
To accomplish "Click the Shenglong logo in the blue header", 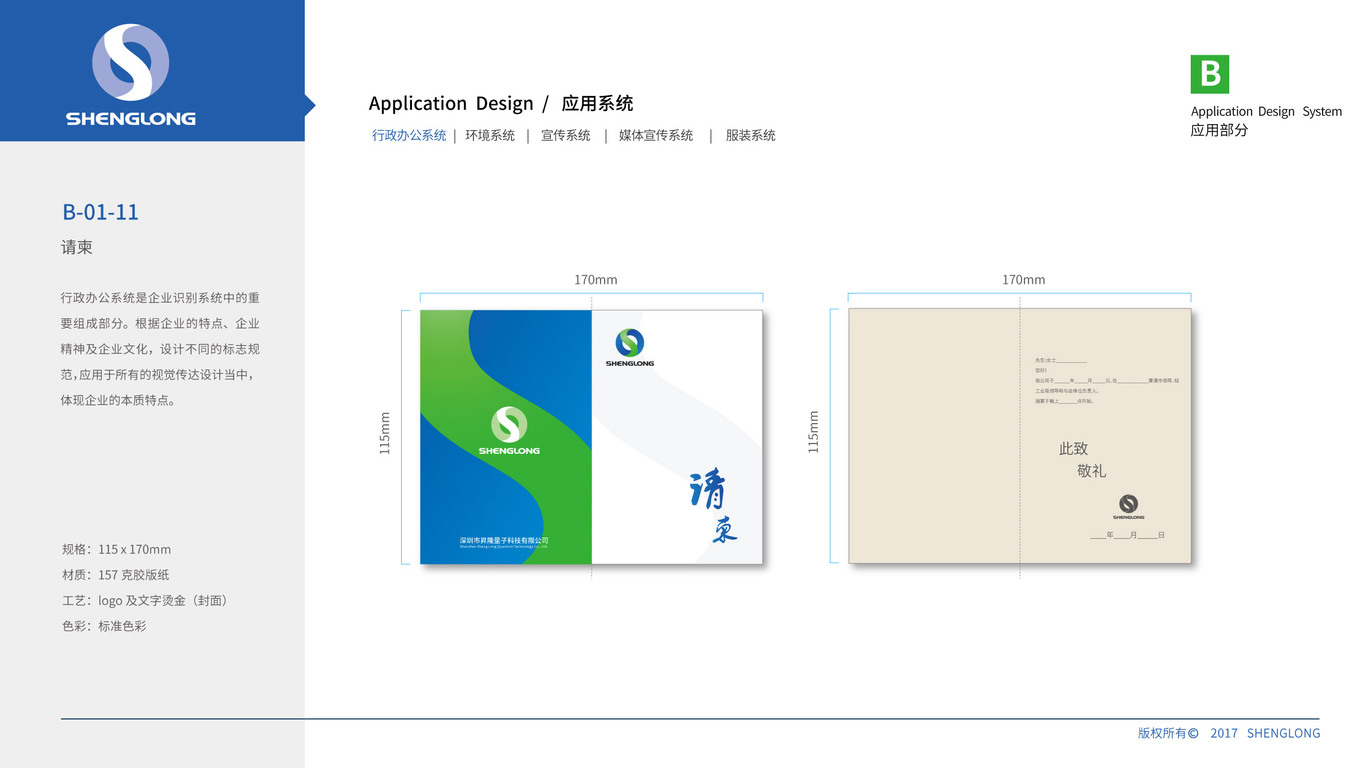I will coord(131,75).
